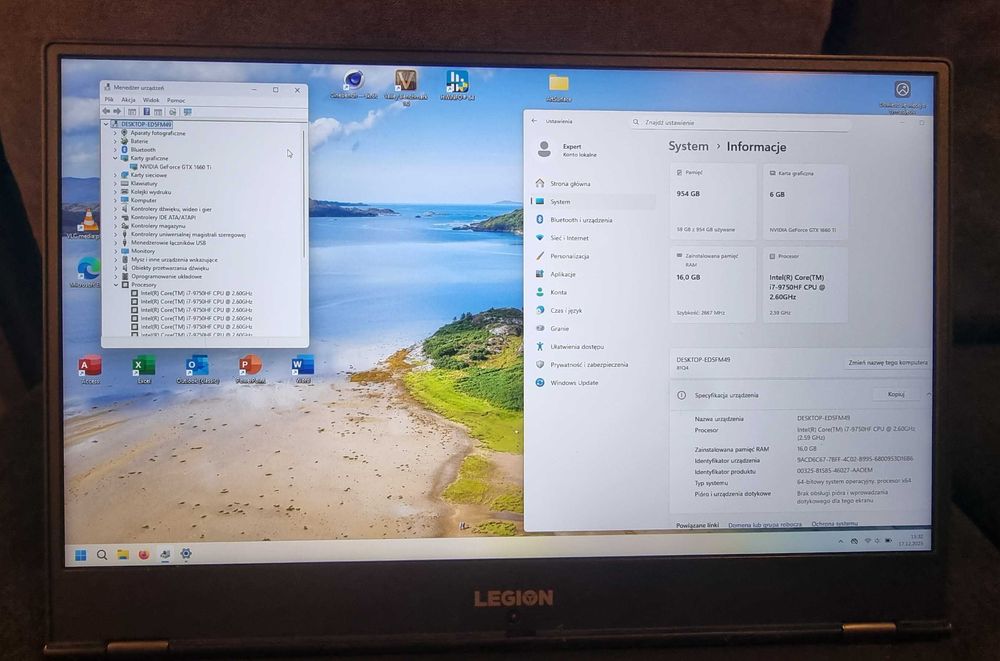The image size is (1000, 661).
Task: Click the blue Help icon in Device Manager toolbar
Action: pos(146,112)
